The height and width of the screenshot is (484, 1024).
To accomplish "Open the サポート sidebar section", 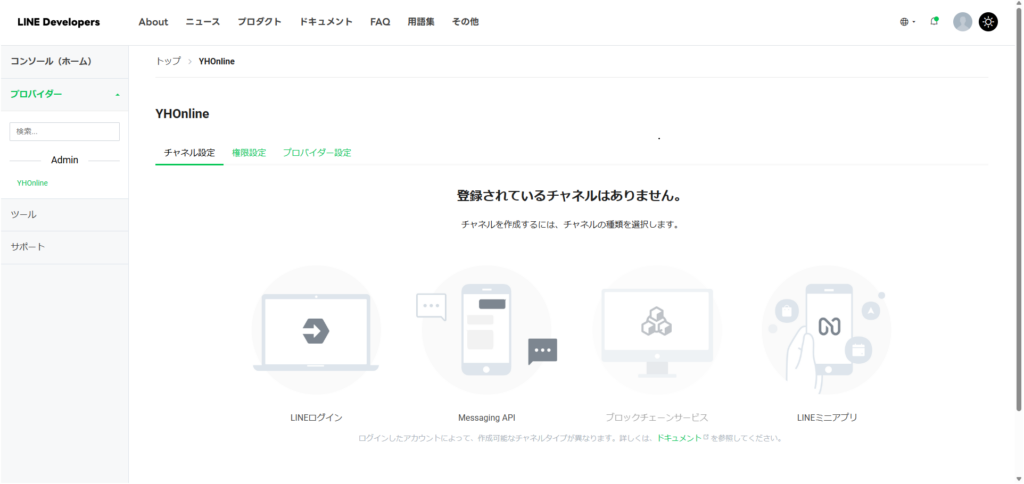I will 65,248.
